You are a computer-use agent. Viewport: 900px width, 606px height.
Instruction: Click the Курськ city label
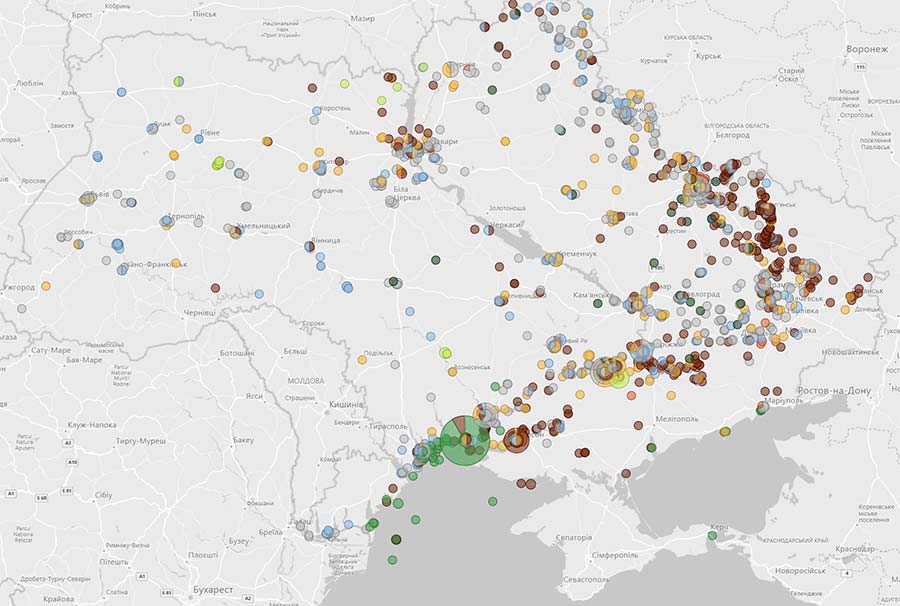pyautogui.click(x=708, y=58)
